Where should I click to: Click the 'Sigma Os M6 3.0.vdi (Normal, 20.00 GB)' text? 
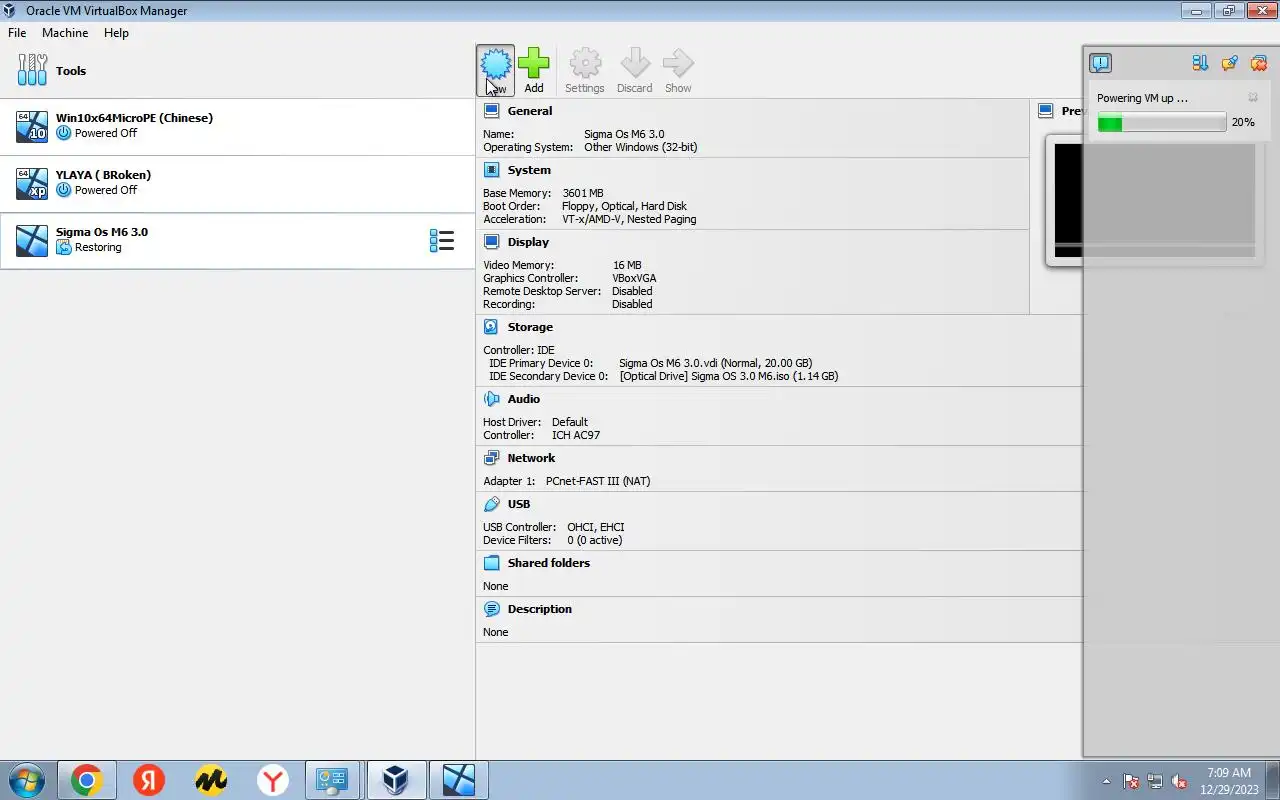tap(716, 363)
